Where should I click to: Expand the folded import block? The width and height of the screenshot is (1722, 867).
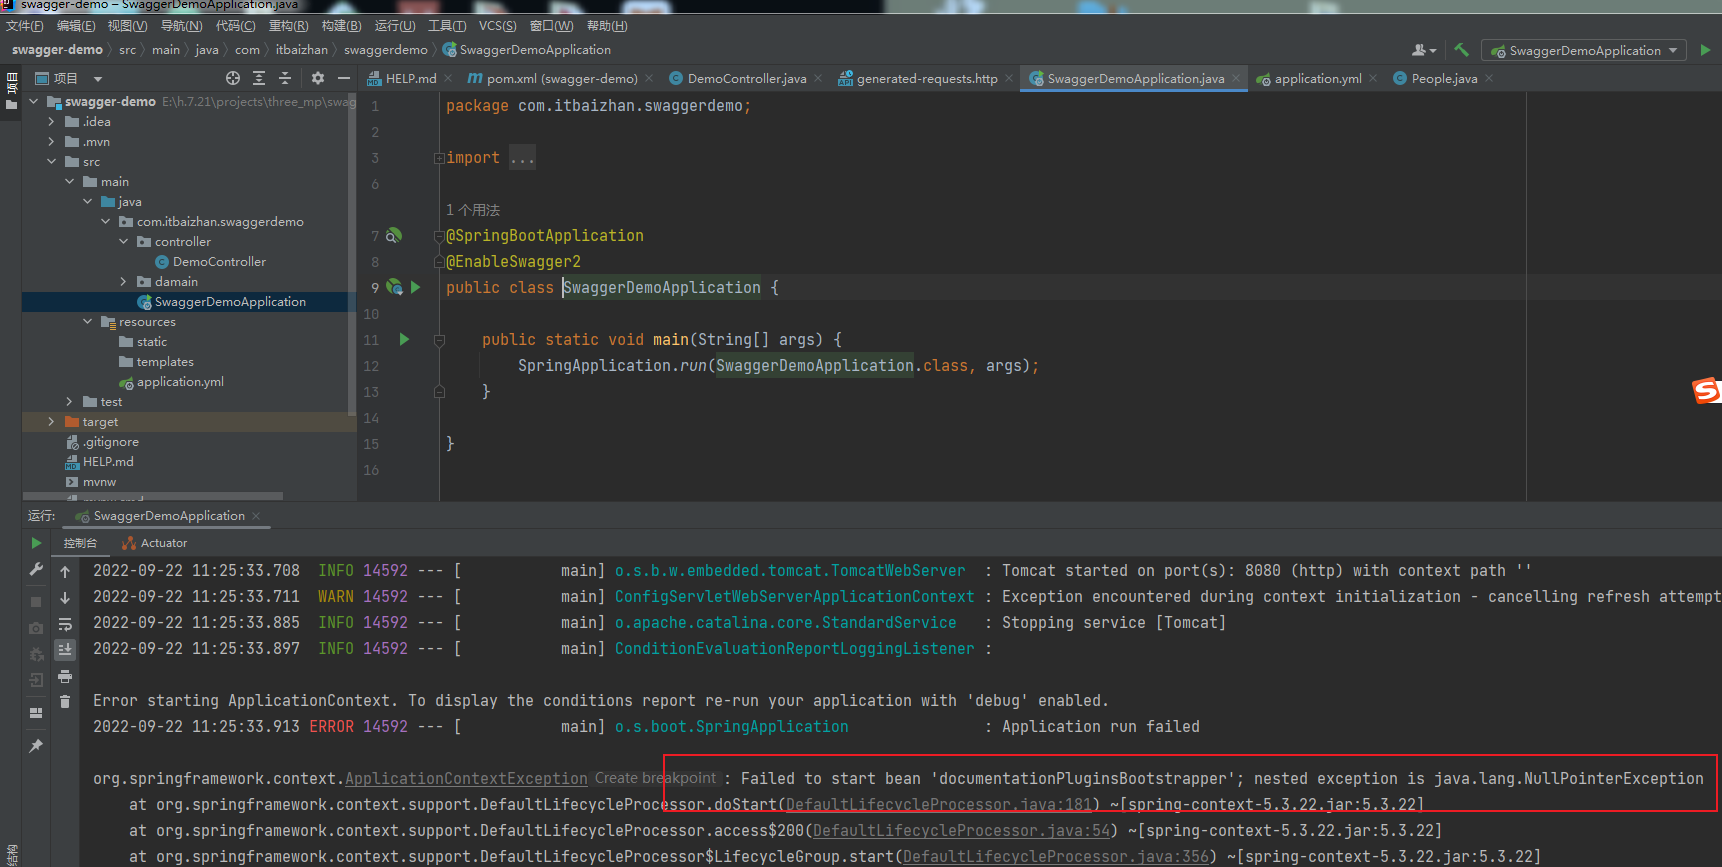point(439,158)
